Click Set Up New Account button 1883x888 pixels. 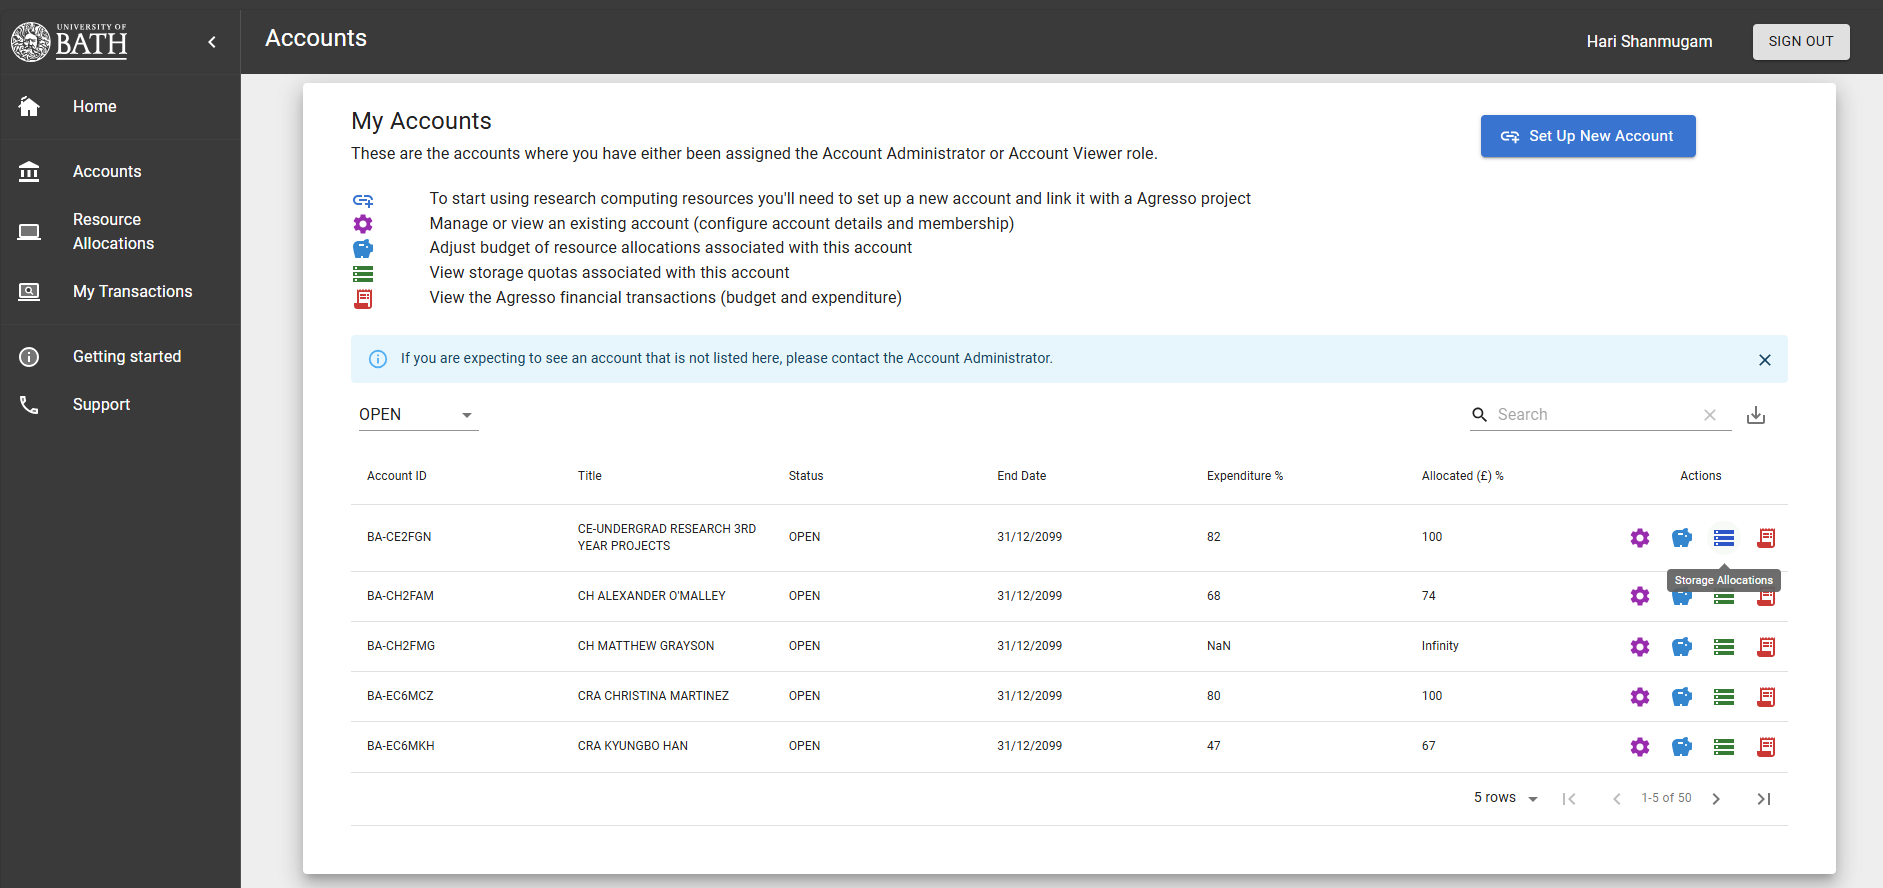pyautogui.click(x=1588, y=136)
